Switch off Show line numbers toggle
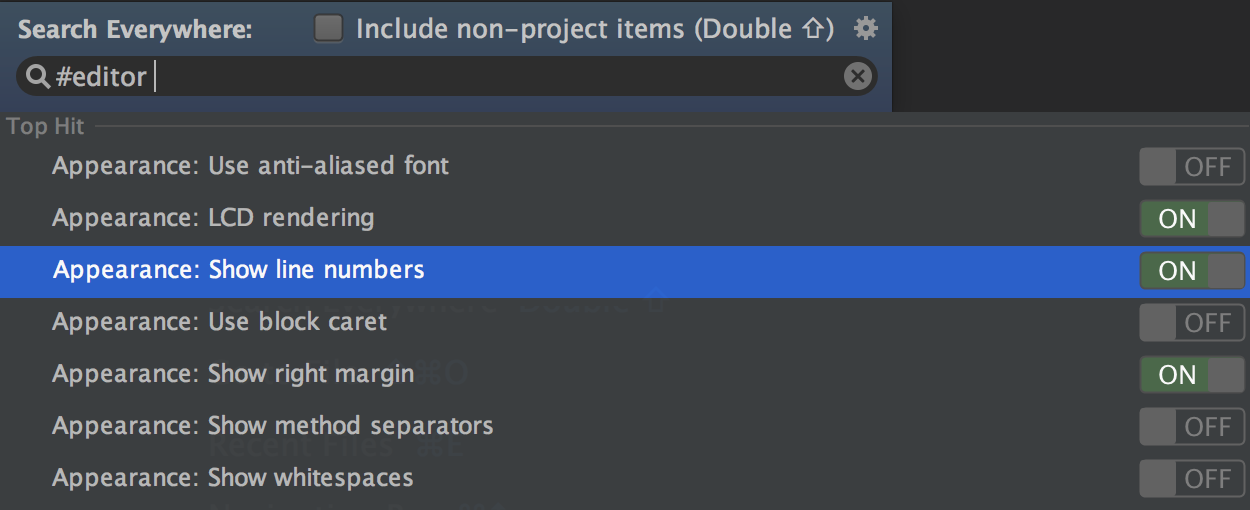 (x=1192, y=271)
